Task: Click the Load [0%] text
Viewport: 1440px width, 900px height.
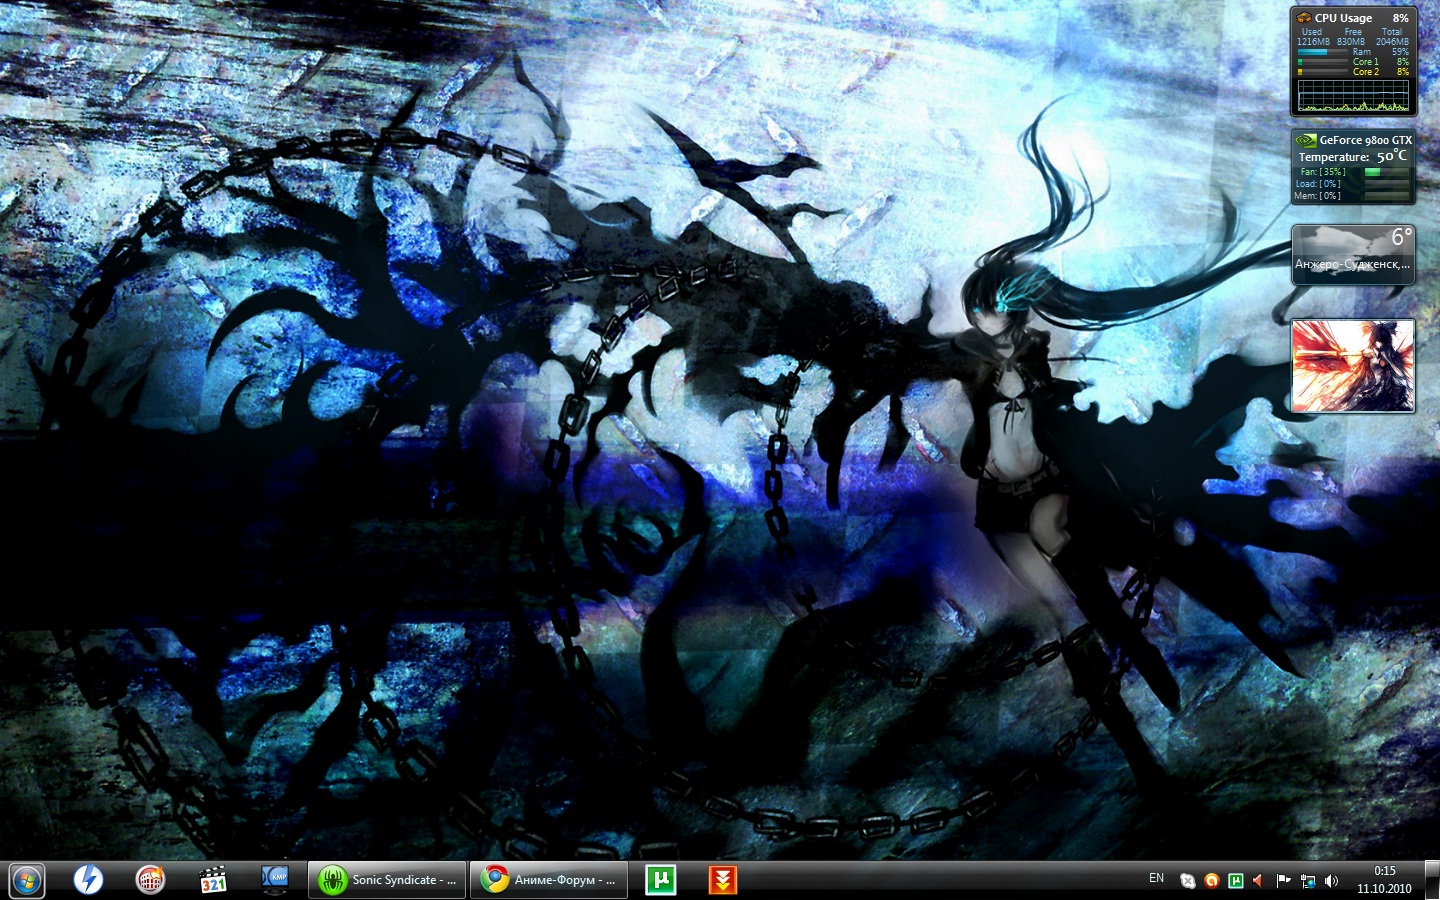Action: pos(1317,184)
